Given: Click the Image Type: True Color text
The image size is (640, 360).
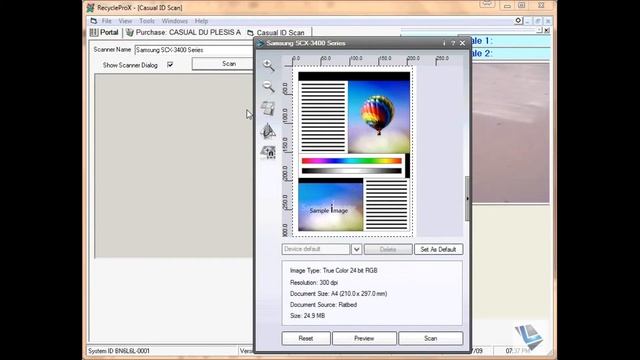Looking at the screenshot, I should [x=333, y=271].
